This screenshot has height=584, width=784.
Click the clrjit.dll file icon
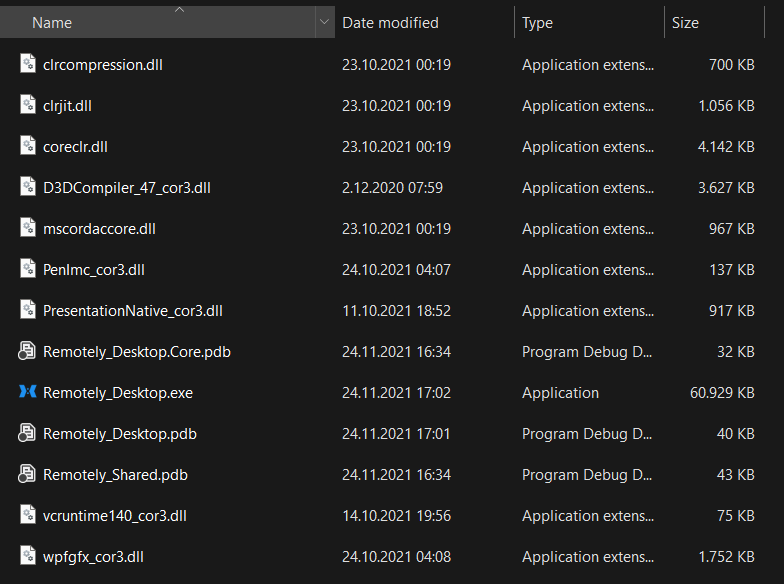(28, 104)
